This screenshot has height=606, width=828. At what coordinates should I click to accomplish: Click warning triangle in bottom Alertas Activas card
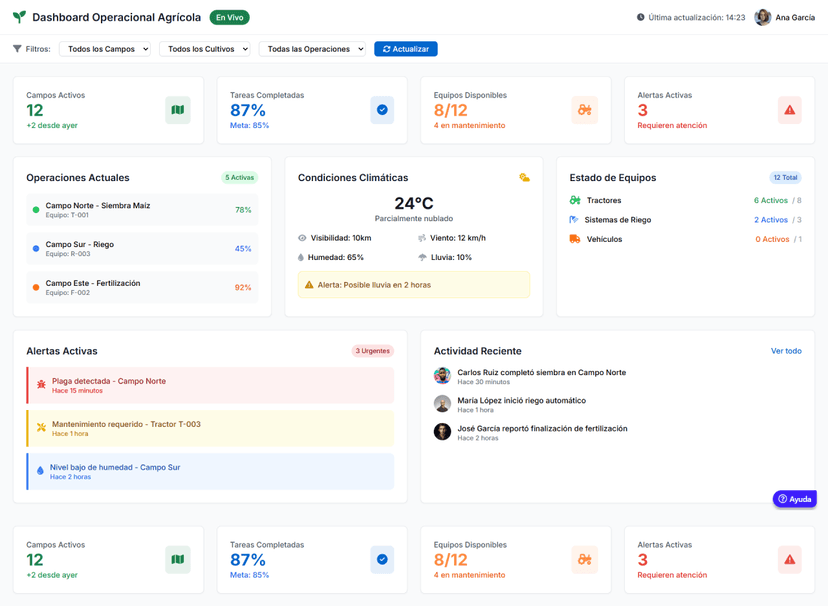[x=789, y=560]
